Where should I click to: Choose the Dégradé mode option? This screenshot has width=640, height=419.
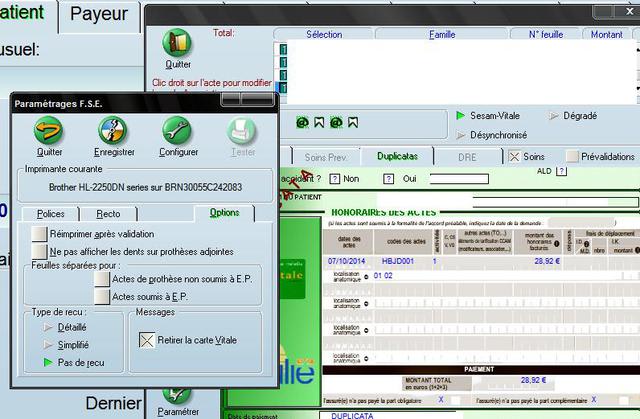pyautogui.click(x=554, y=116)
